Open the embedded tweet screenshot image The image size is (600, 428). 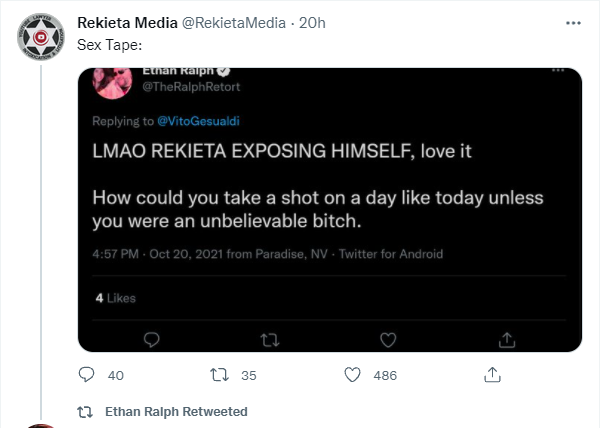[330, 210]
